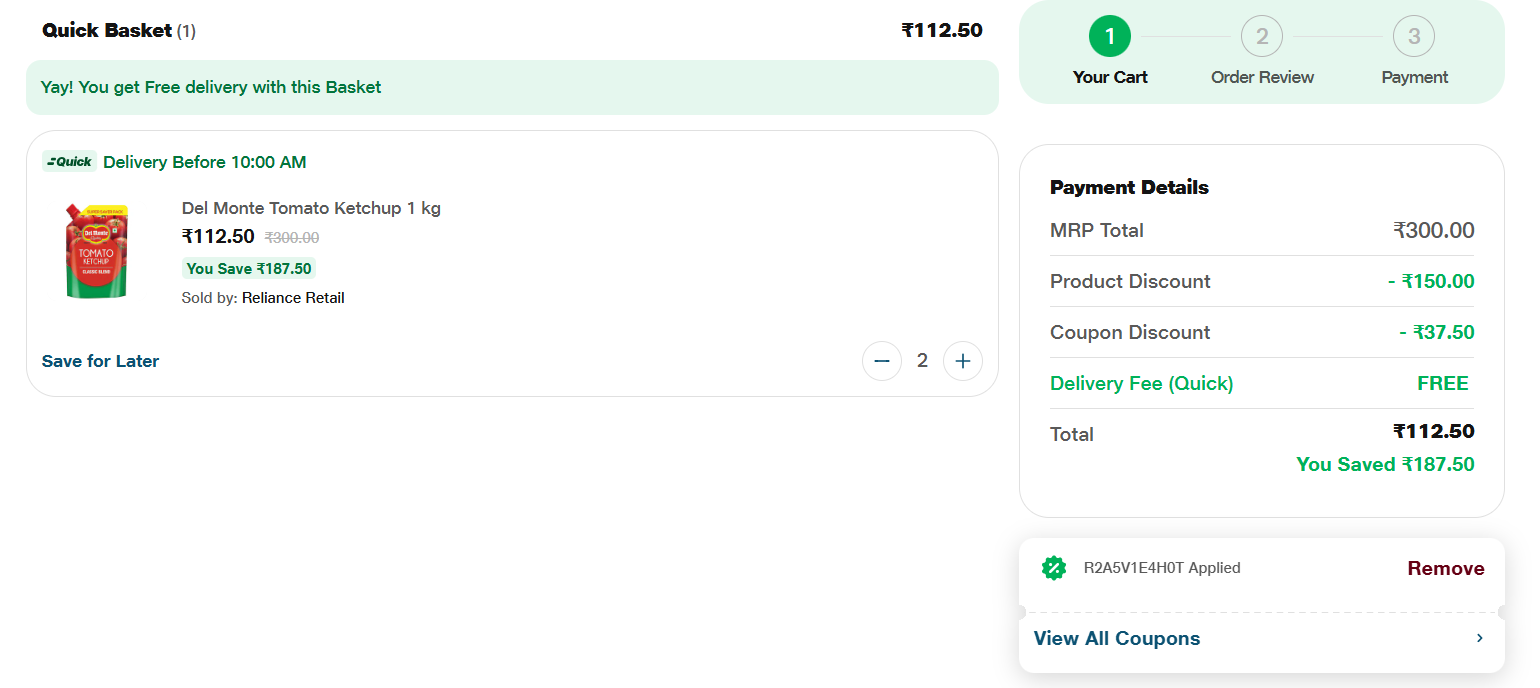Screen dimensions: 1540x688
Task: Go to step 1 Your Cart circle
Action: pyautogui.click(x=1109, y=37)
